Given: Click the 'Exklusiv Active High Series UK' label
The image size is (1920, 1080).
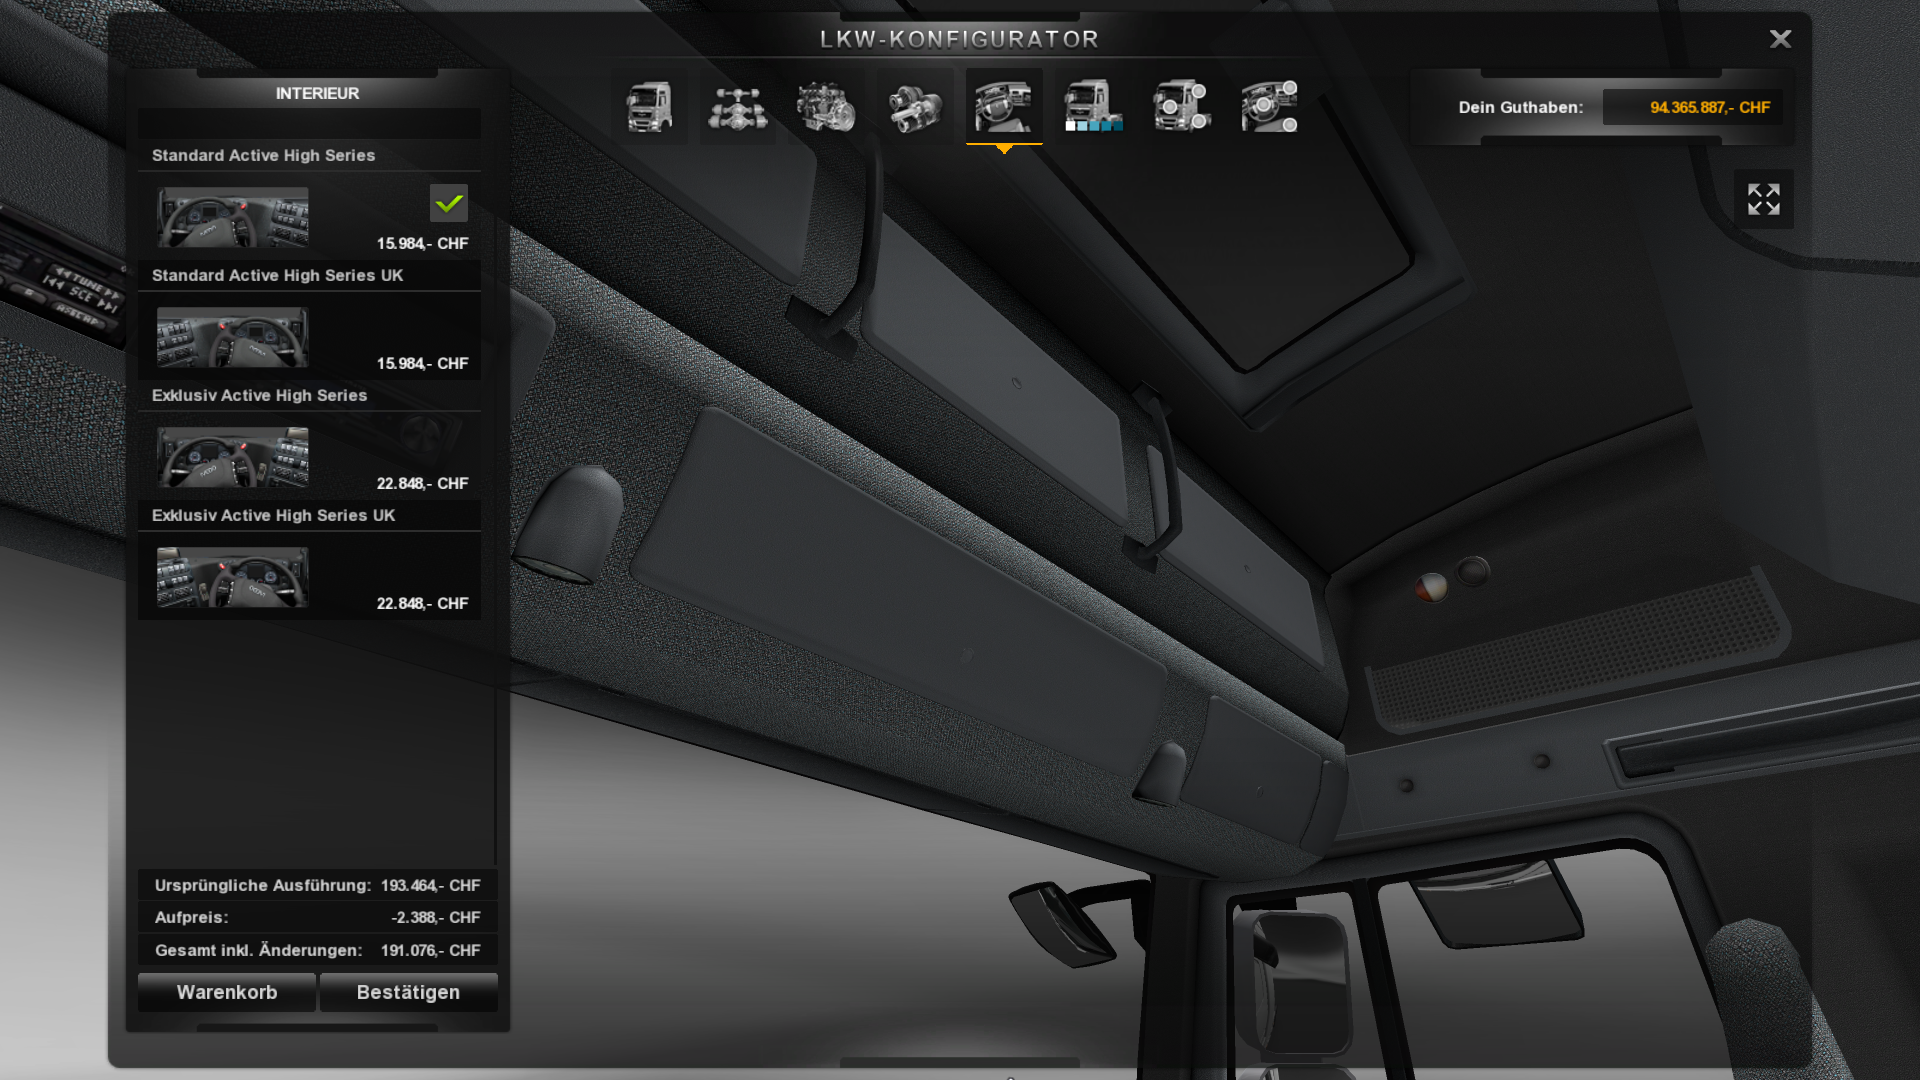Looking at the screenshot, I should click(x=274, y=515).
